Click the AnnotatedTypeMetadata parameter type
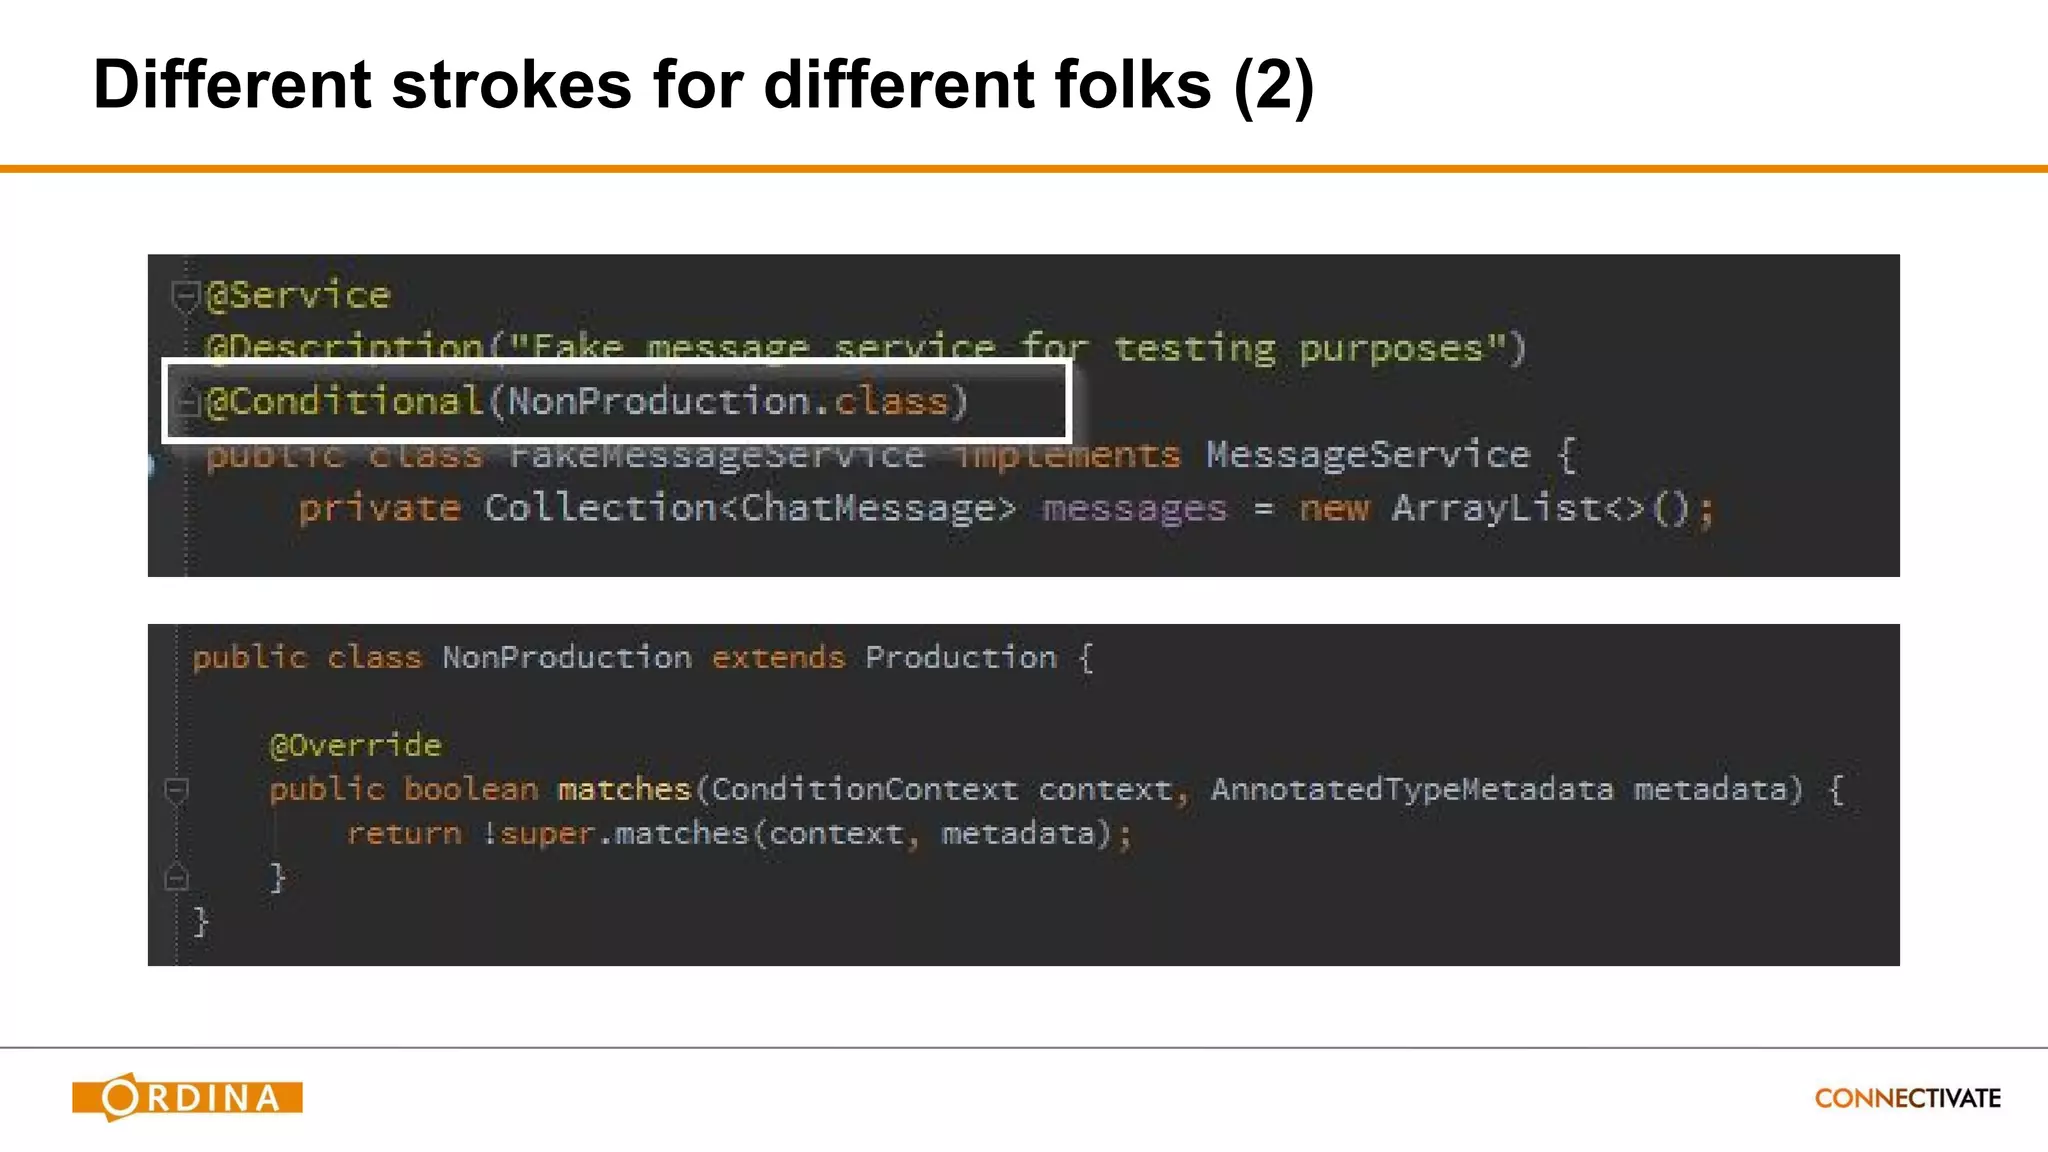 point(1411,790)
